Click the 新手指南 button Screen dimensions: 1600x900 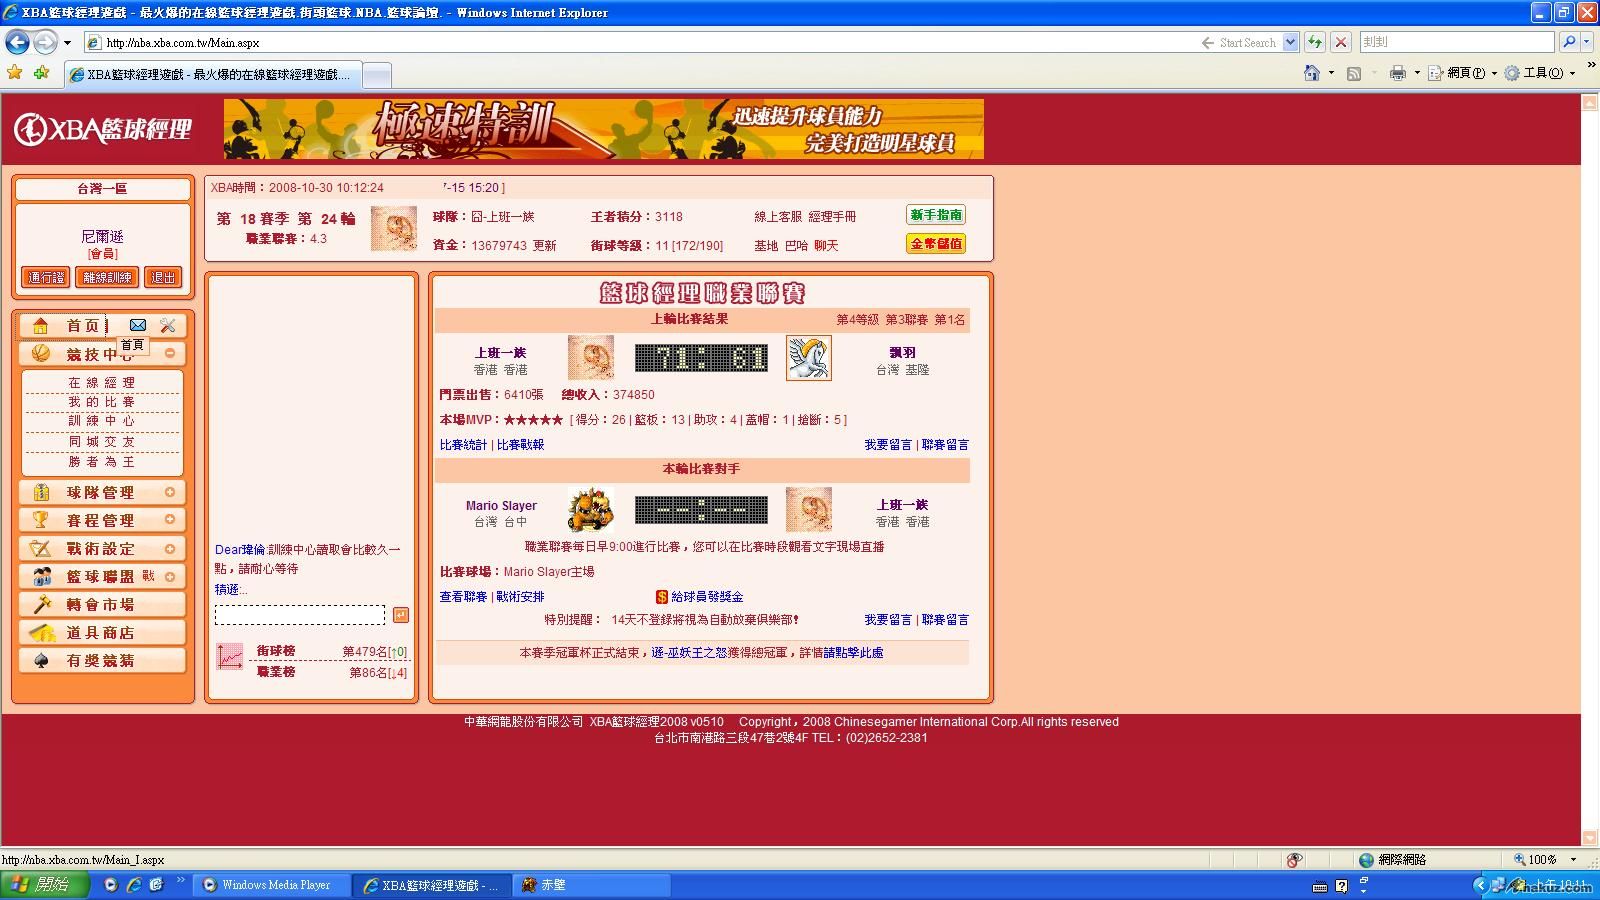tap(936, 215)
